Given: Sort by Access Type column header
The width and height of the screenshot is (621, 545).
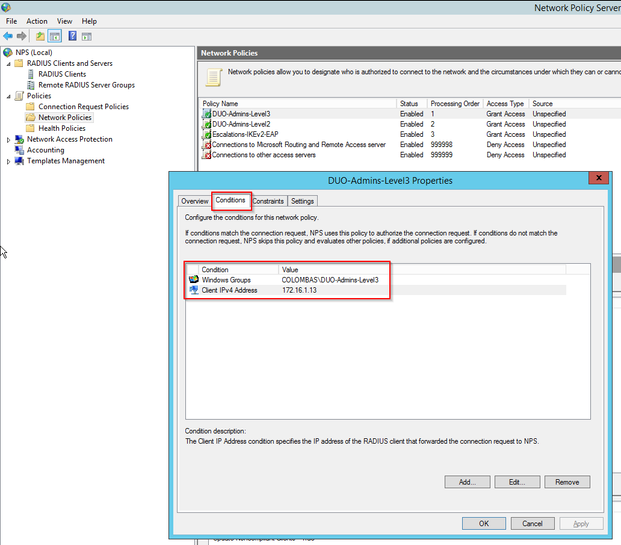Looking at the screenshot, I should [x=506, y=103].
